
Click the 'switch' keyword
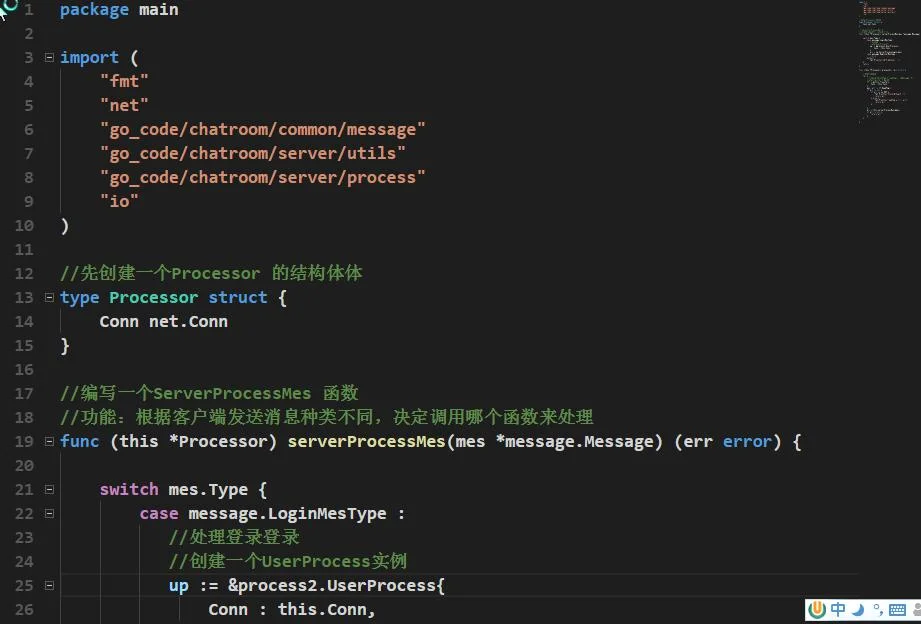(x=129, y=489)
